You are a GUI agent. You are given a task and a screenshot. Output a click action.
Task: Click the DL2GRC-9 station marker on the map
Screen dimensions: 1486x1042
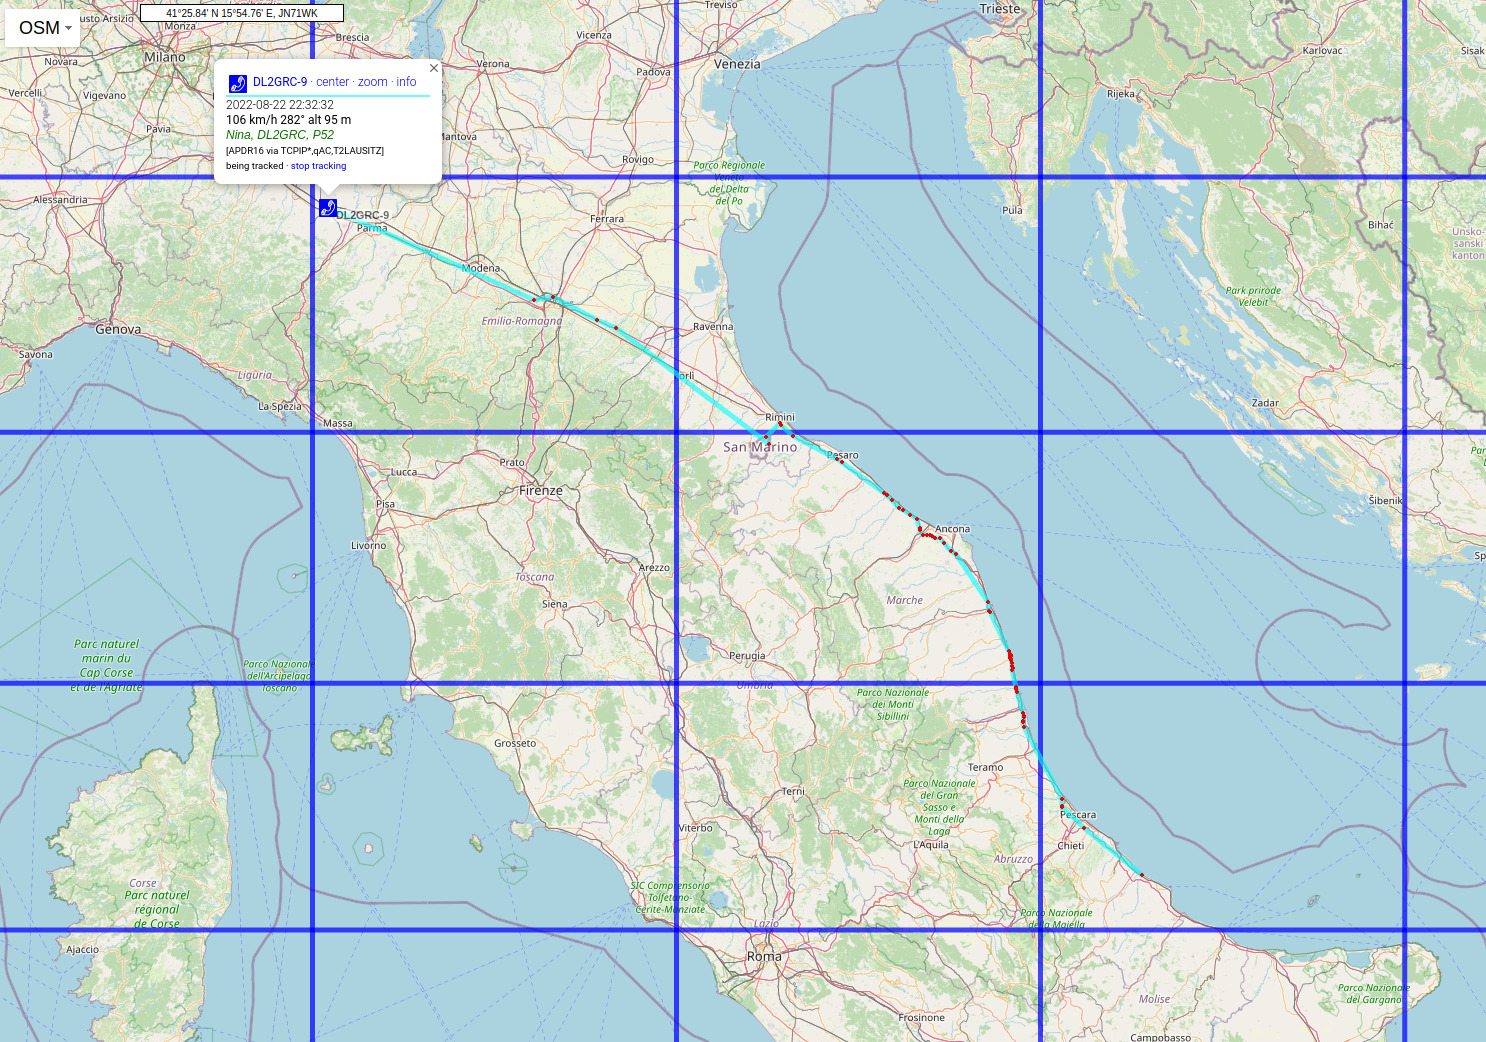326,209
